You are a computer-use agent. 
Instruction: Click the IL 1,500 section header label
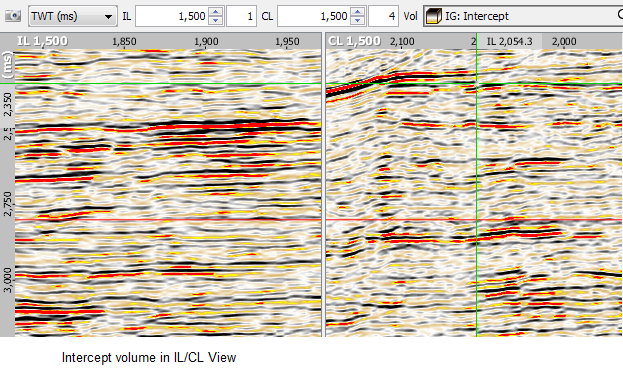(x=42, y=41)
